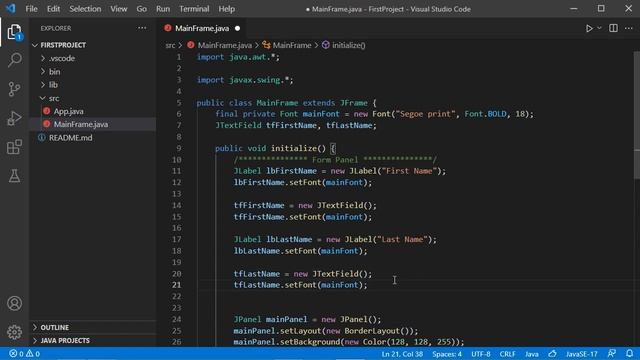Click the Form Panel comment on line 10
The image size is (640, 360).
click(335, 160)
